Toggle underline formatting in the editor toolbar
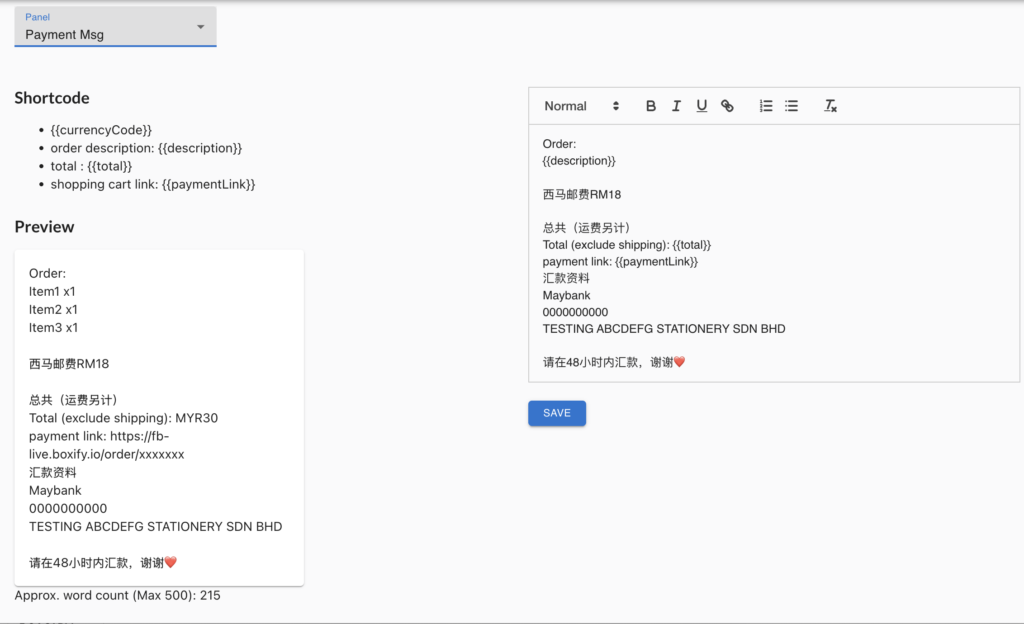This screenshot has width=1024, height=624. click(x=701, y=106)
